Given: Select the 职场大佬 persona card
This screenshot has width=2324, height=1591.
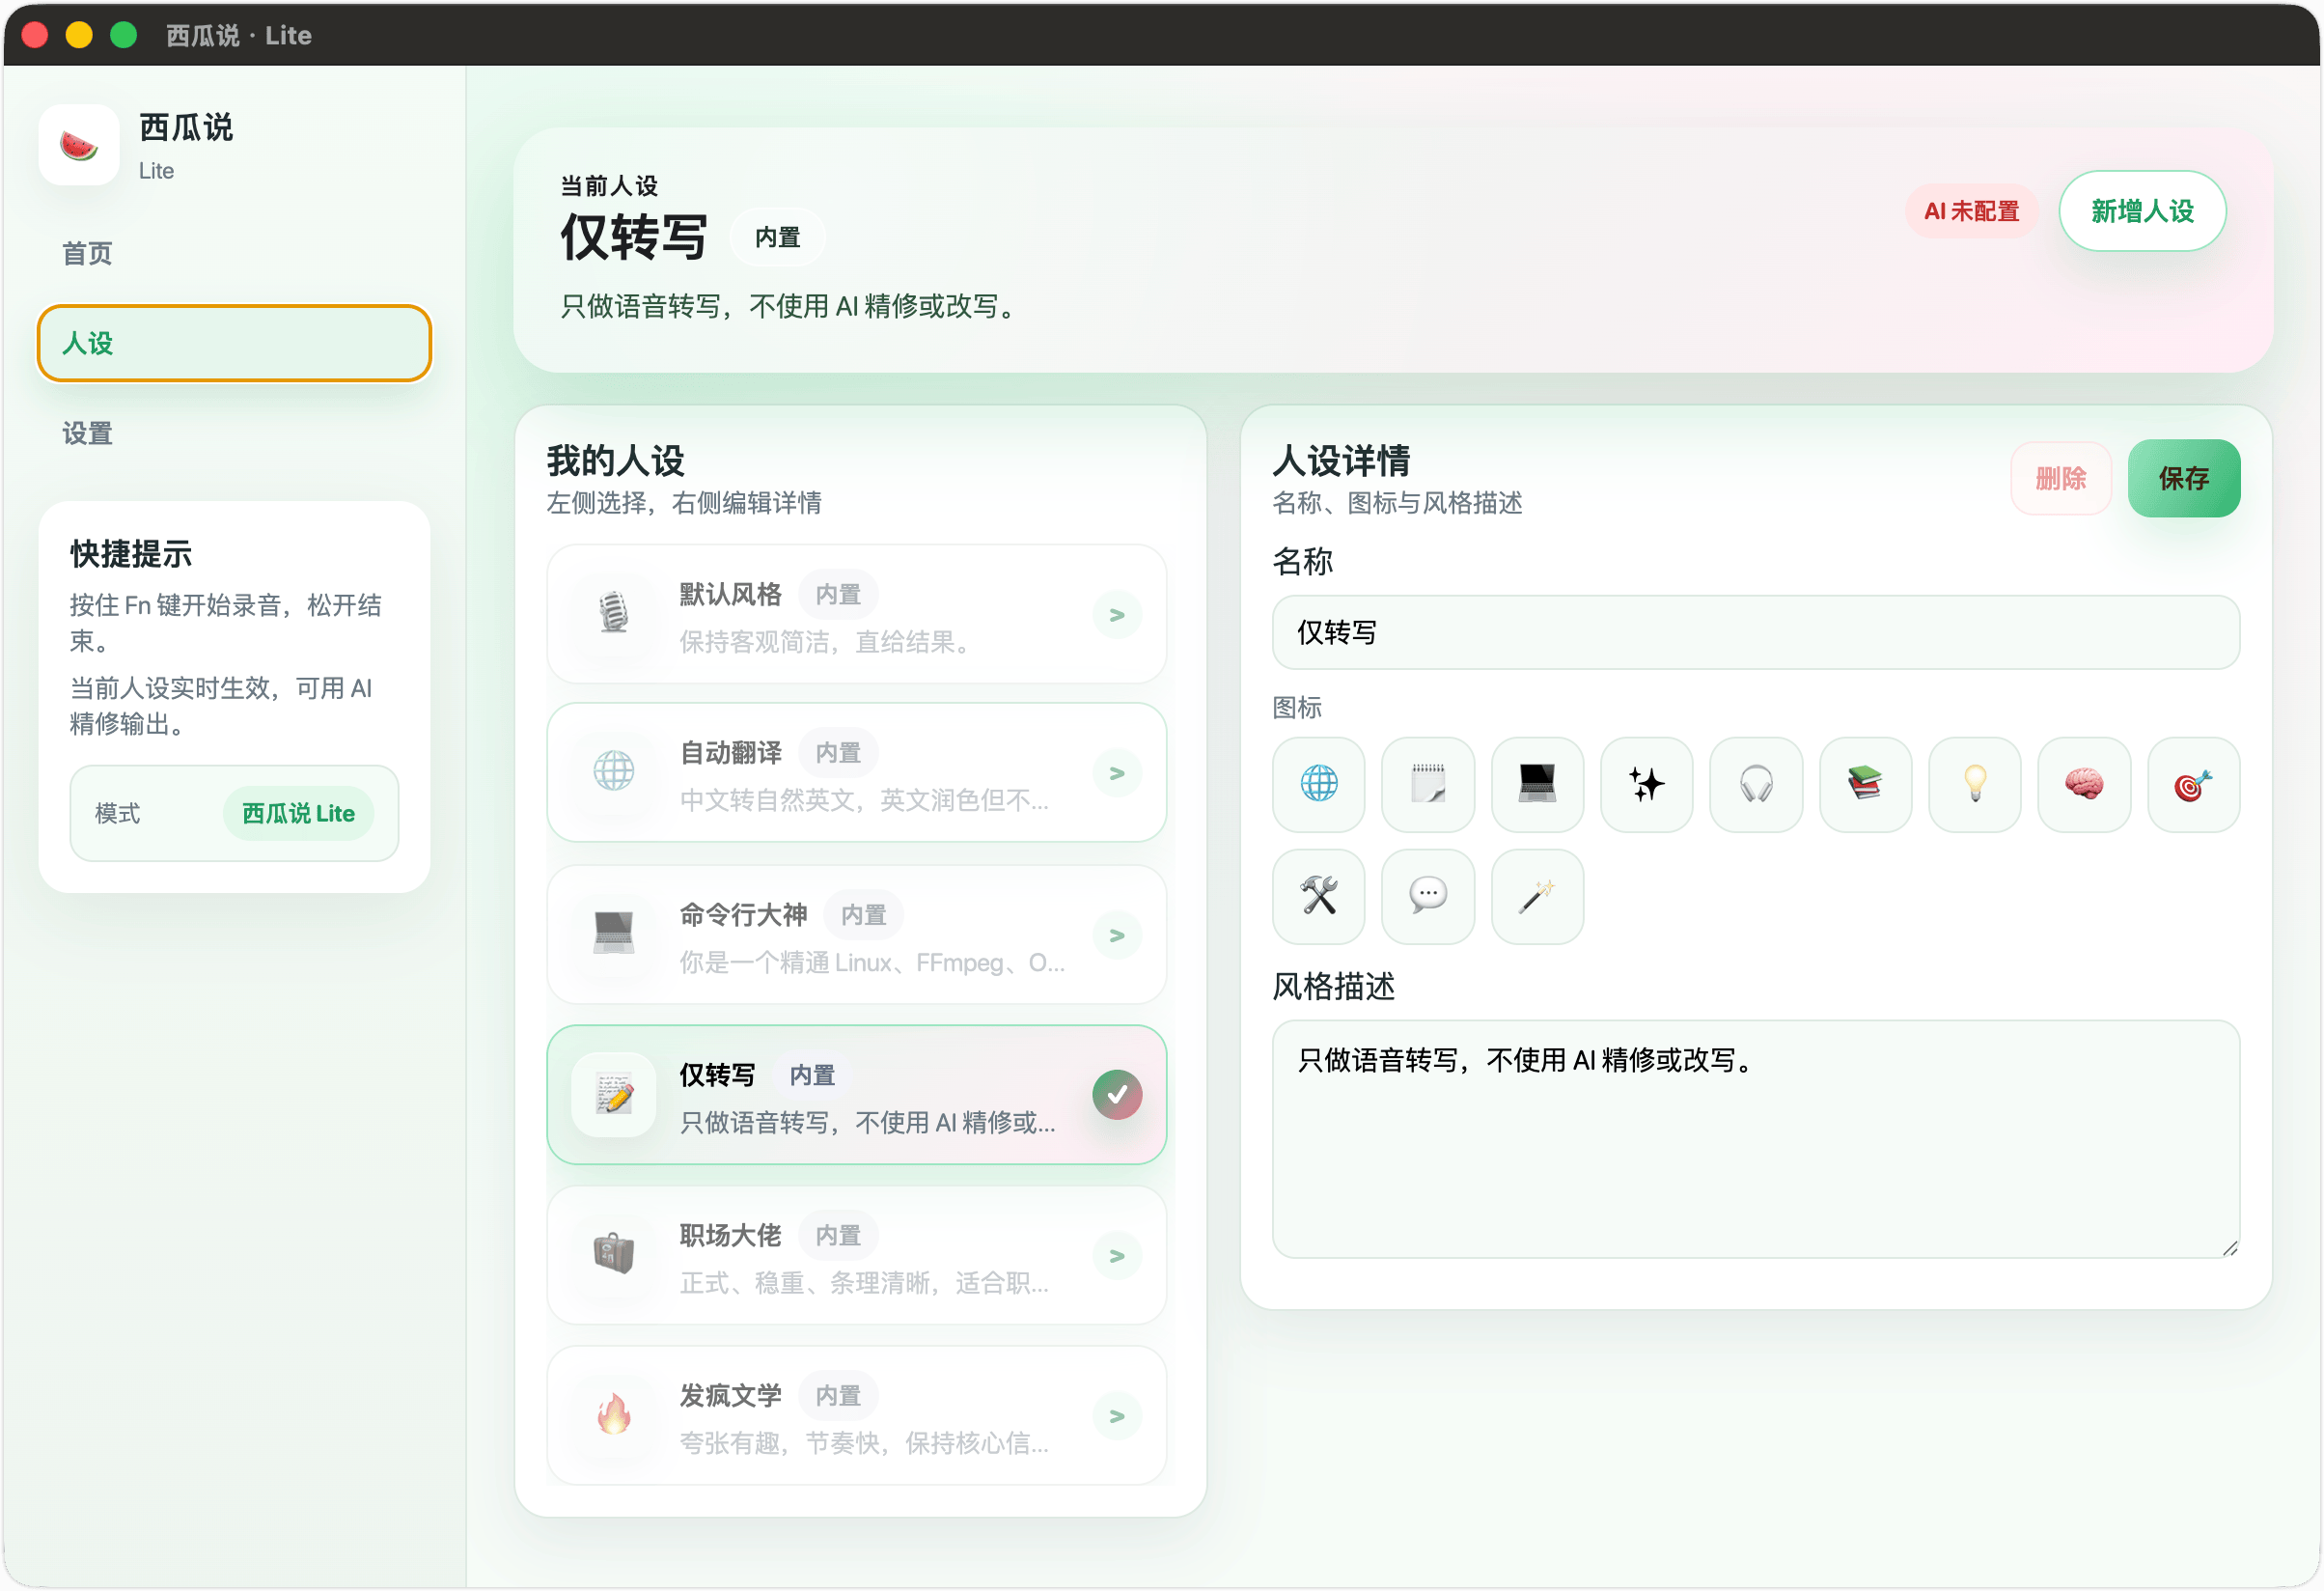Looking at the screenshot, I should (x=856, y=1256).
